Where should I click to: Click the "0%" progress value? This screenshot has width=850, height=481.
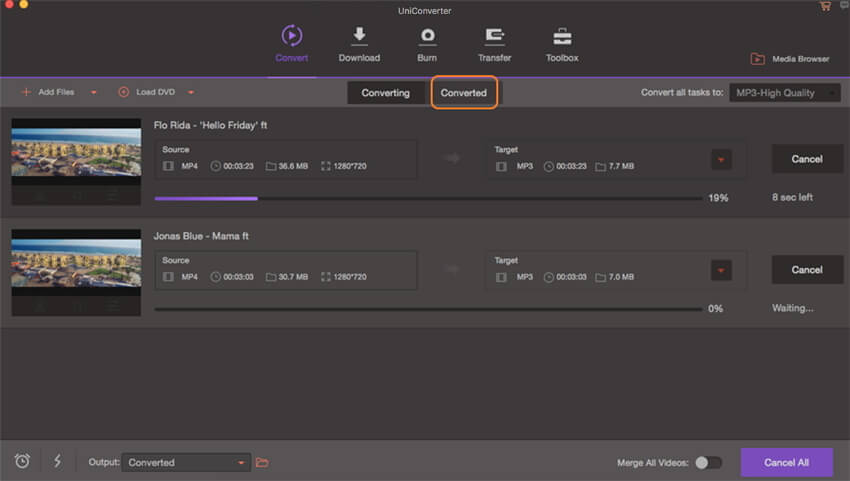[715, 309]
